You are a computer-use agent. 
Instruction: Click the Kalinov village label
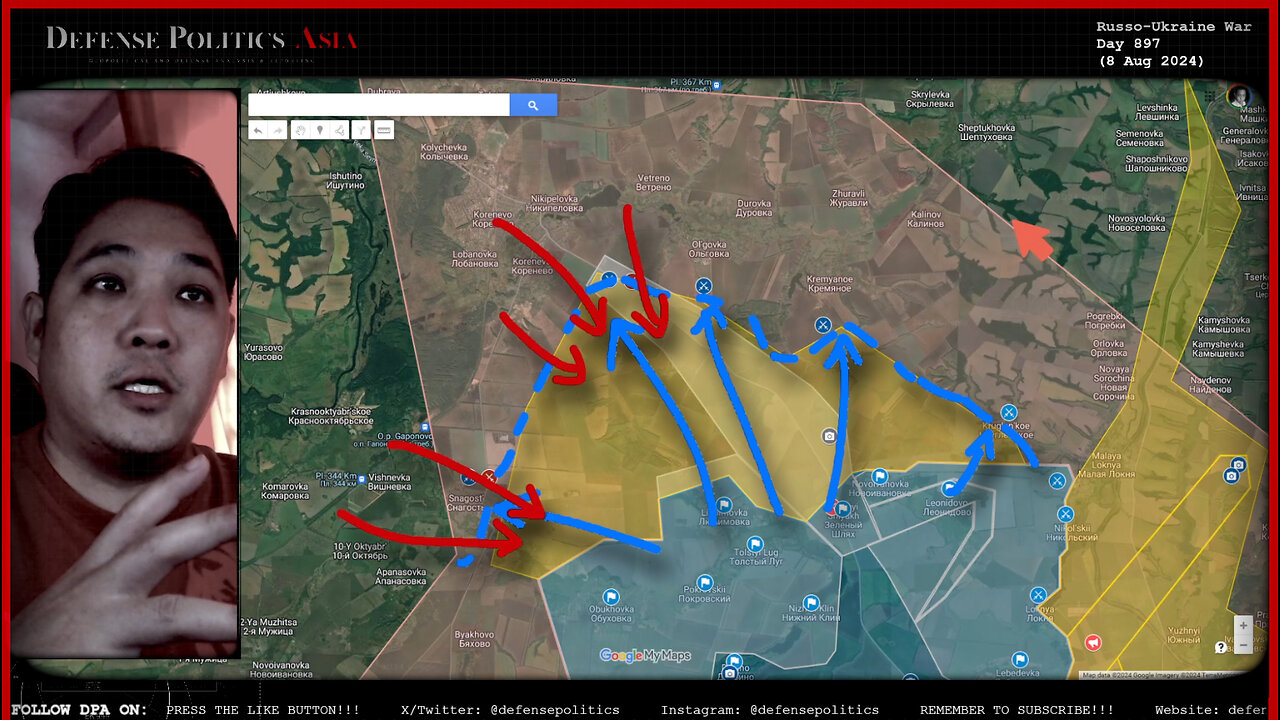click(926, 219)
